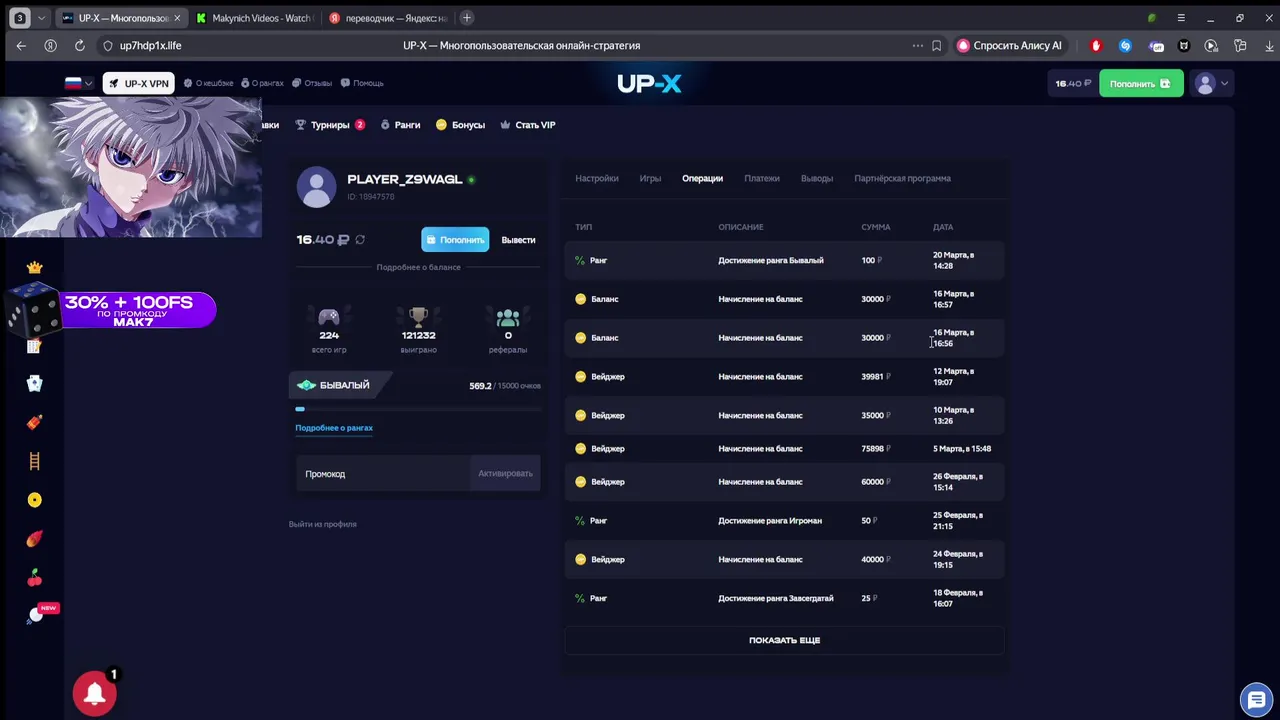The height and width of the screenshot is (720, 1280).
Task: Open the cherry slots game in sidebar
Action: [35, 578]
